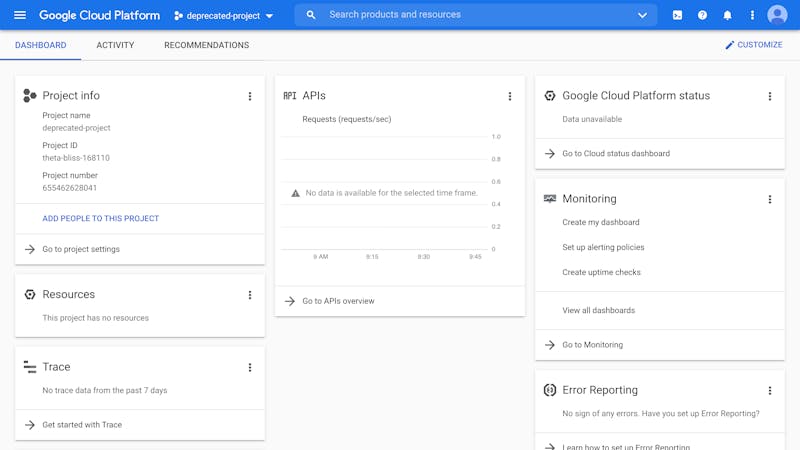The width and height of the screenshot is (800, 450).
Task: Open top bar vertical dots menu
Action: (752, 15)
